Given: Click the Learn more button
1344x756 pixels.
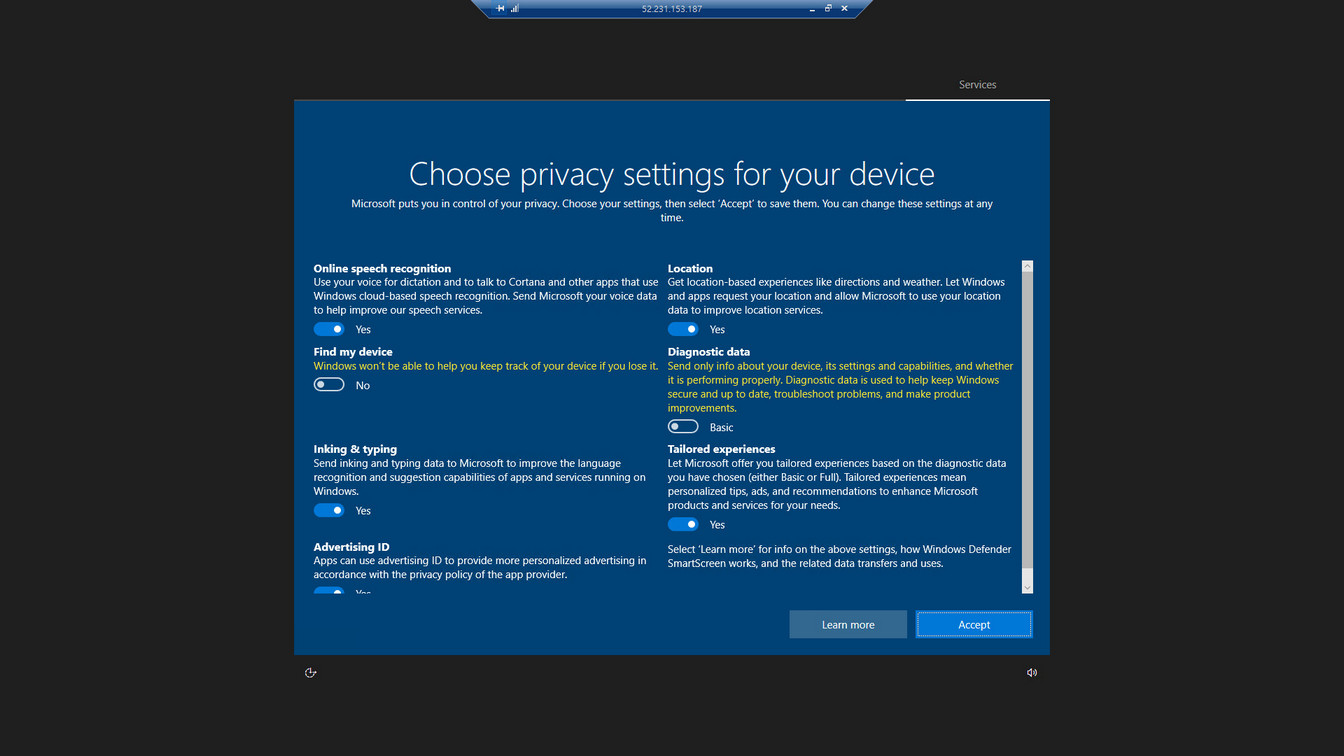Looking at the screenshot, I should click(848, 625).
